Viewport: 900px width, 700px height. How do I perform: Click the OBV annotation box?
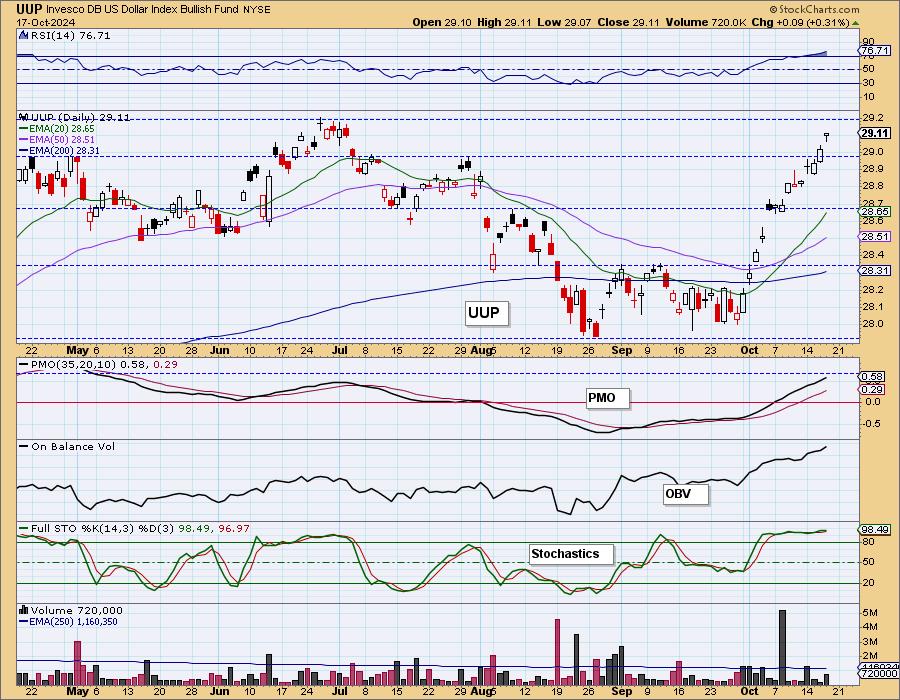click(x=685, y=493)
